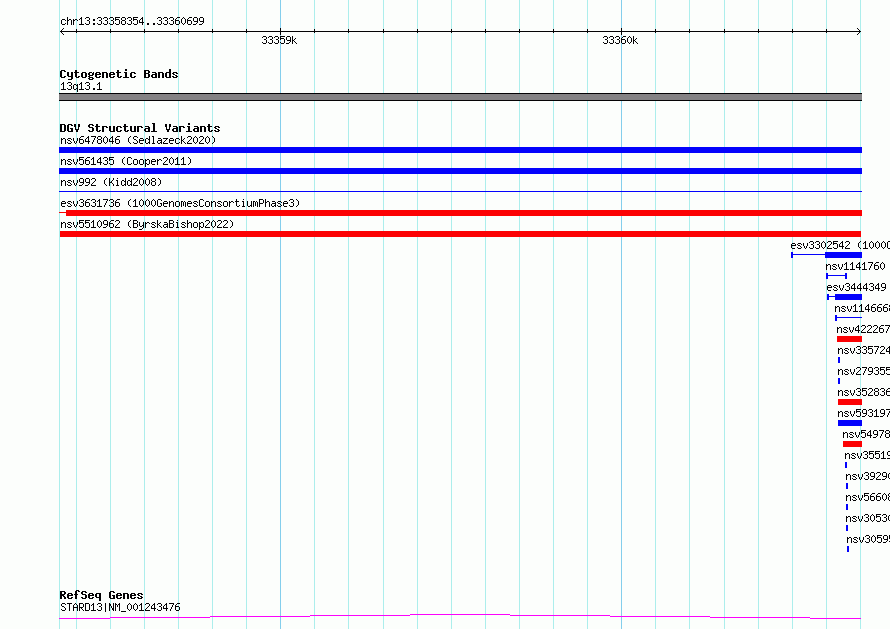Click the nsv422267 variant label
The height and width of the screenshot is (629, 890).
pyautogui.click(x=863, y=329)
